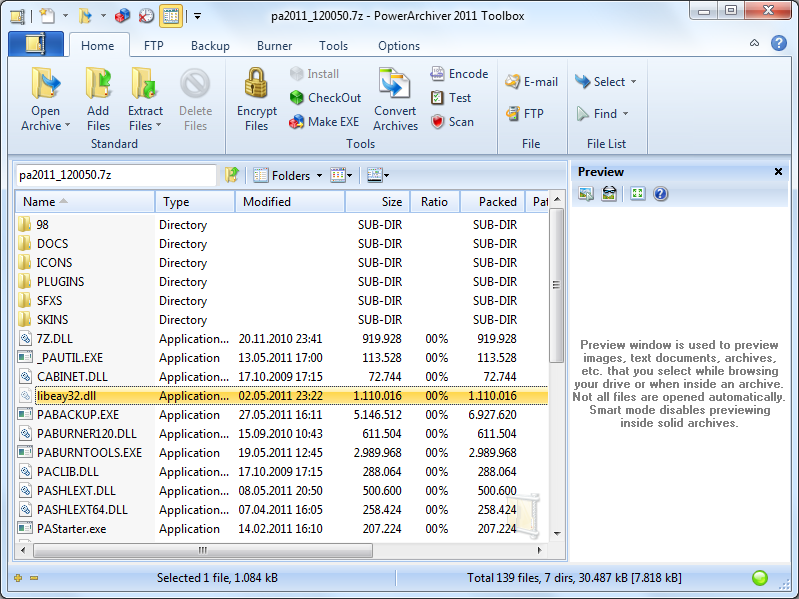The width and height of the screenshot is (799, 599).
Task: Send the archive by E-mail
Action: (531, 81)
